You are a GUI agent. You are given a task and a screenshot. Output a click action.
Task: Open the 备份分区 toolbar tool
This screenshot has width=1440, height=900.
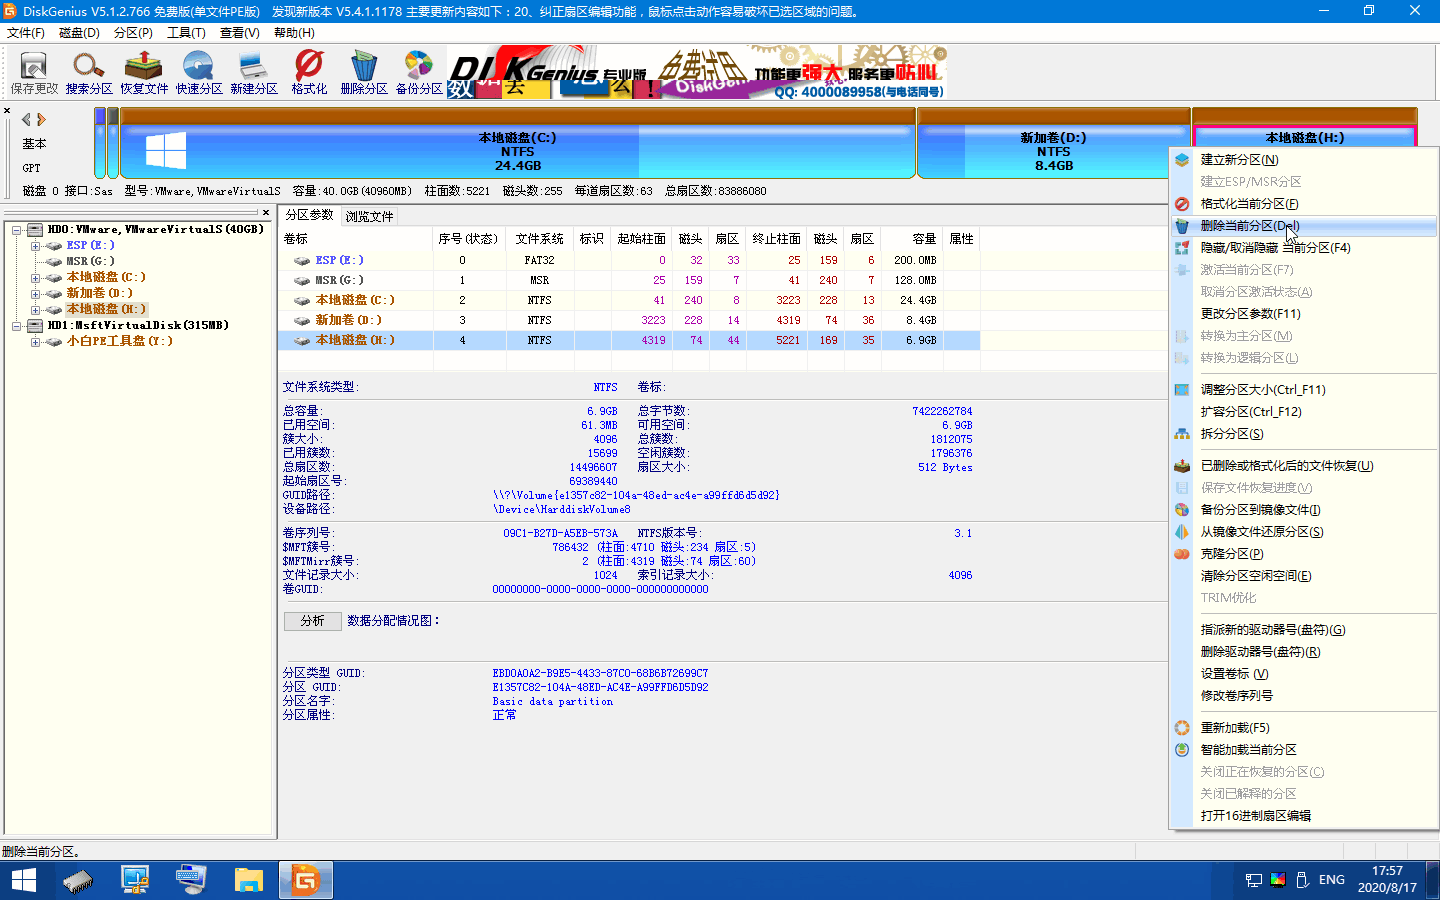click(419, 73)
